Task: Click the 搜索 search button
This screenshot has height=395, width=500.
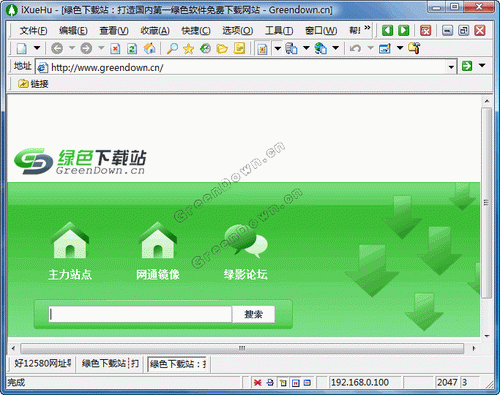Action: (x=254, y=314)
